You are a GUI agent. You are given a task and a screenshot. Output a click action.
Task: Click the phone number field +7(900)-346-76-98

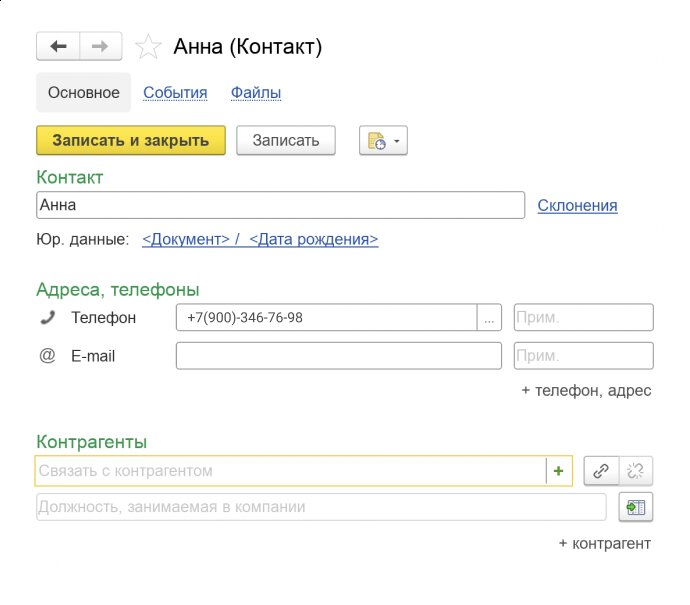[x=327, y=317]
